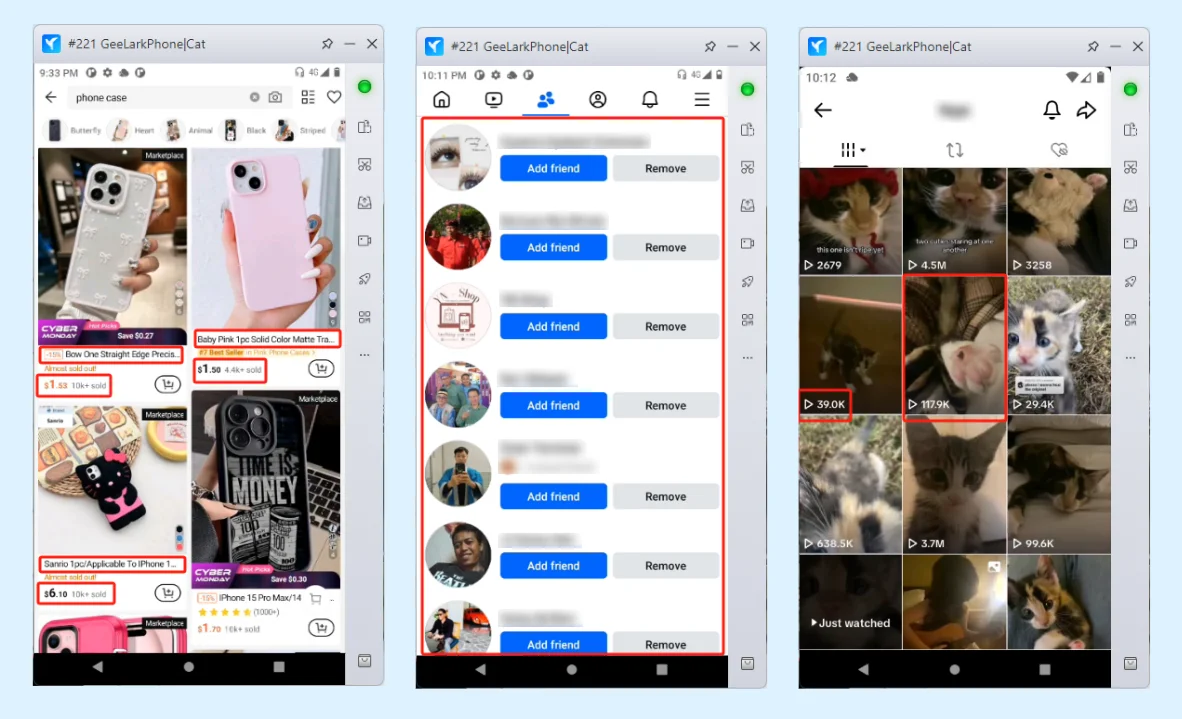1182x719 pixels.
Task: Switch to the liked videos heart tab
Action: coord(1059,150)
